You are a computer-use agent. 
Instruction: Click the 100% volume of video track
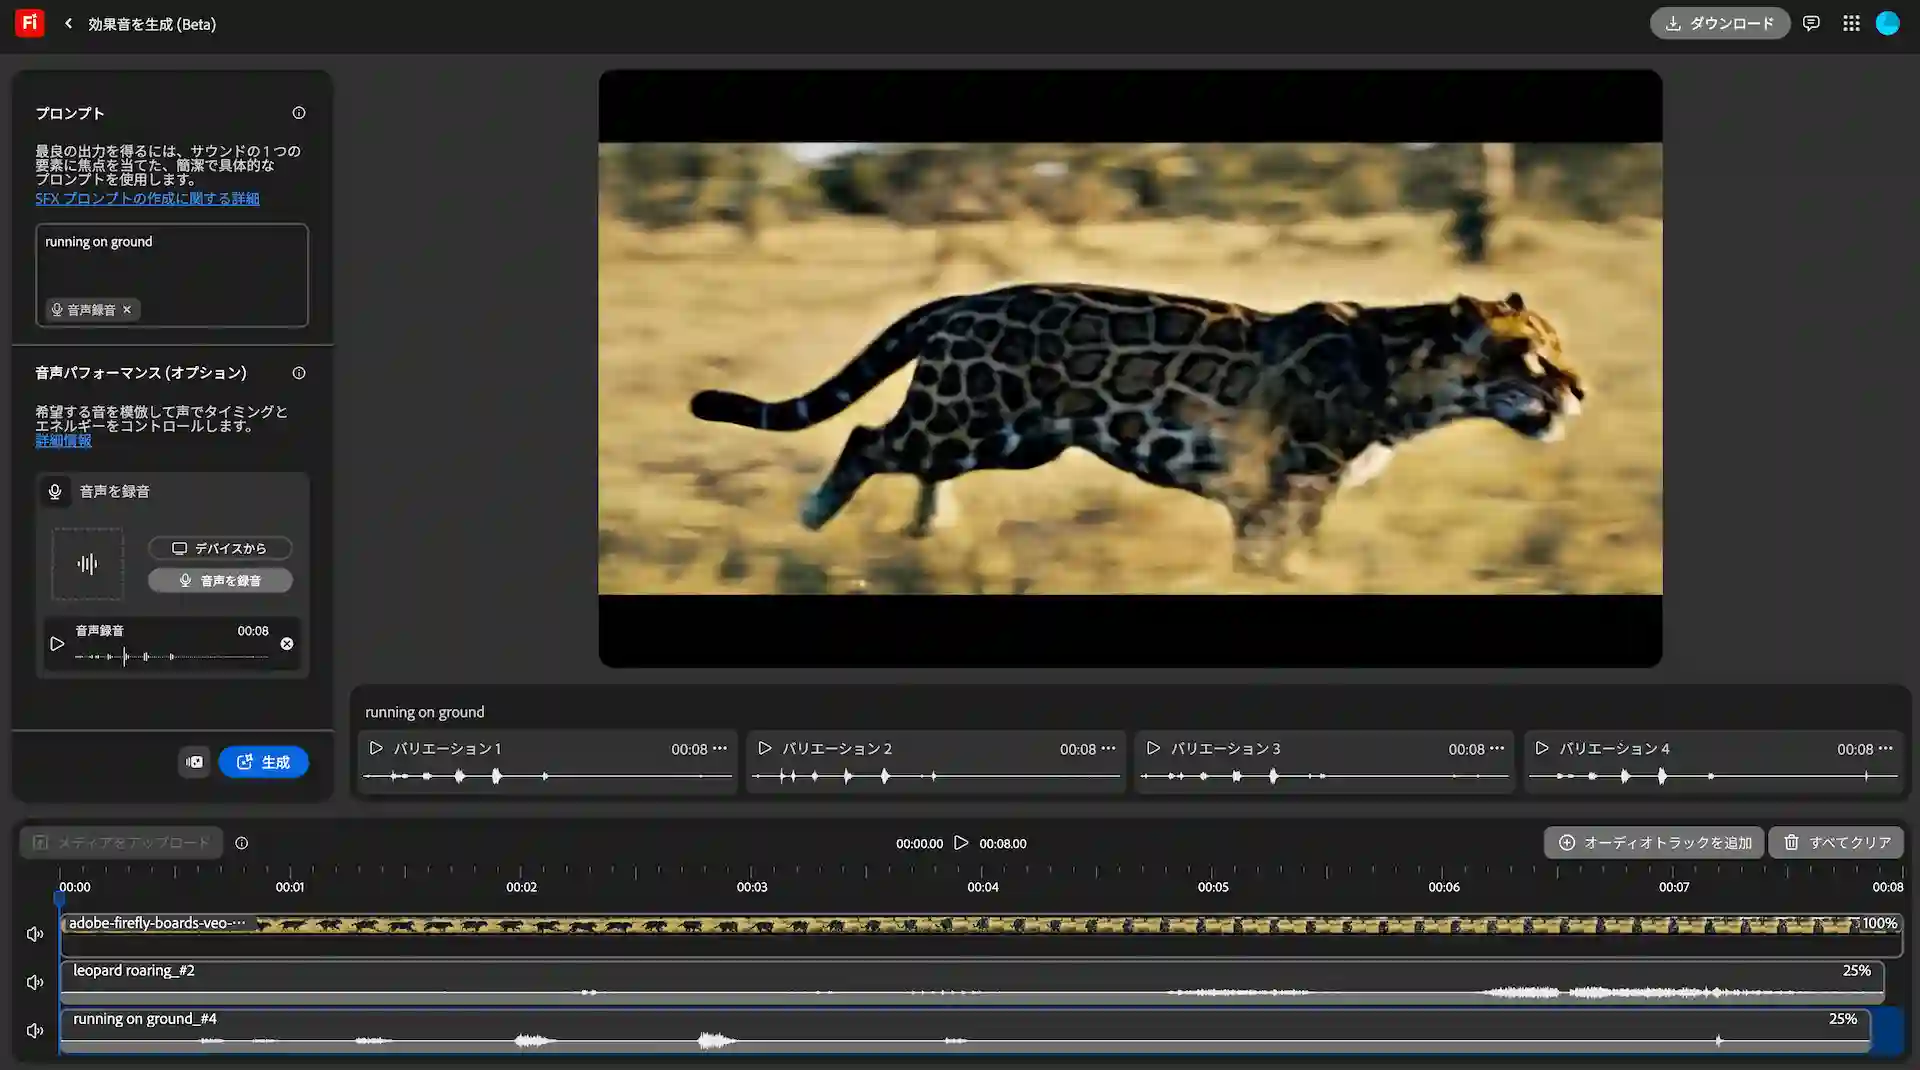click(1879, 923)
